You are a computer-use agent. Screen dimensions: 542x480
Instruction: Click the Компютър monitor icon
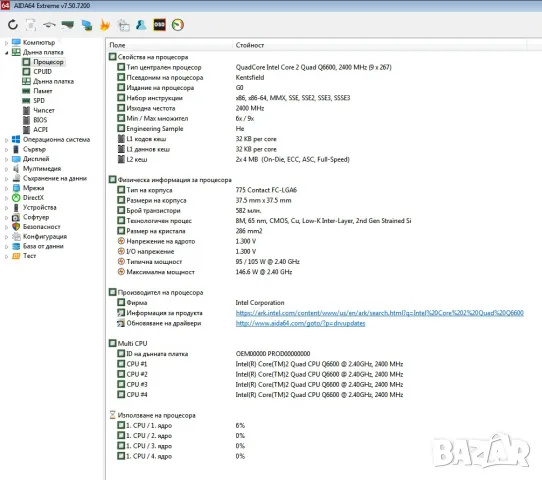click(x=16, y=42)
